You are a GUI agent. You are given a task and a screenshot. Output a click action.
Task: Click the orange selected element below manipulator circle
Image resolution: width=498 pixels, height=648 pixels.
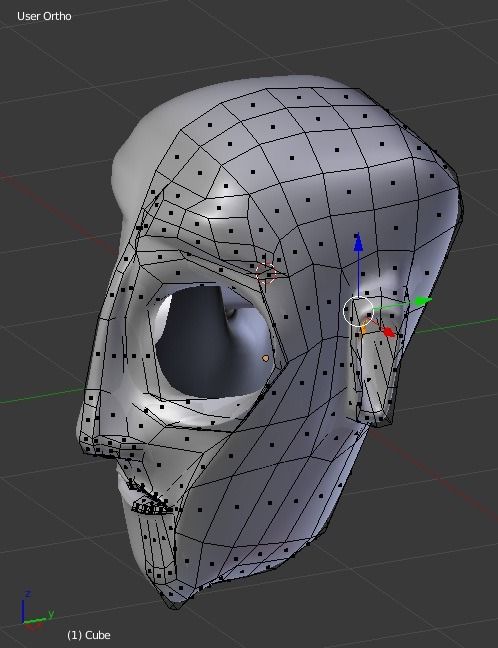[364, 329]
